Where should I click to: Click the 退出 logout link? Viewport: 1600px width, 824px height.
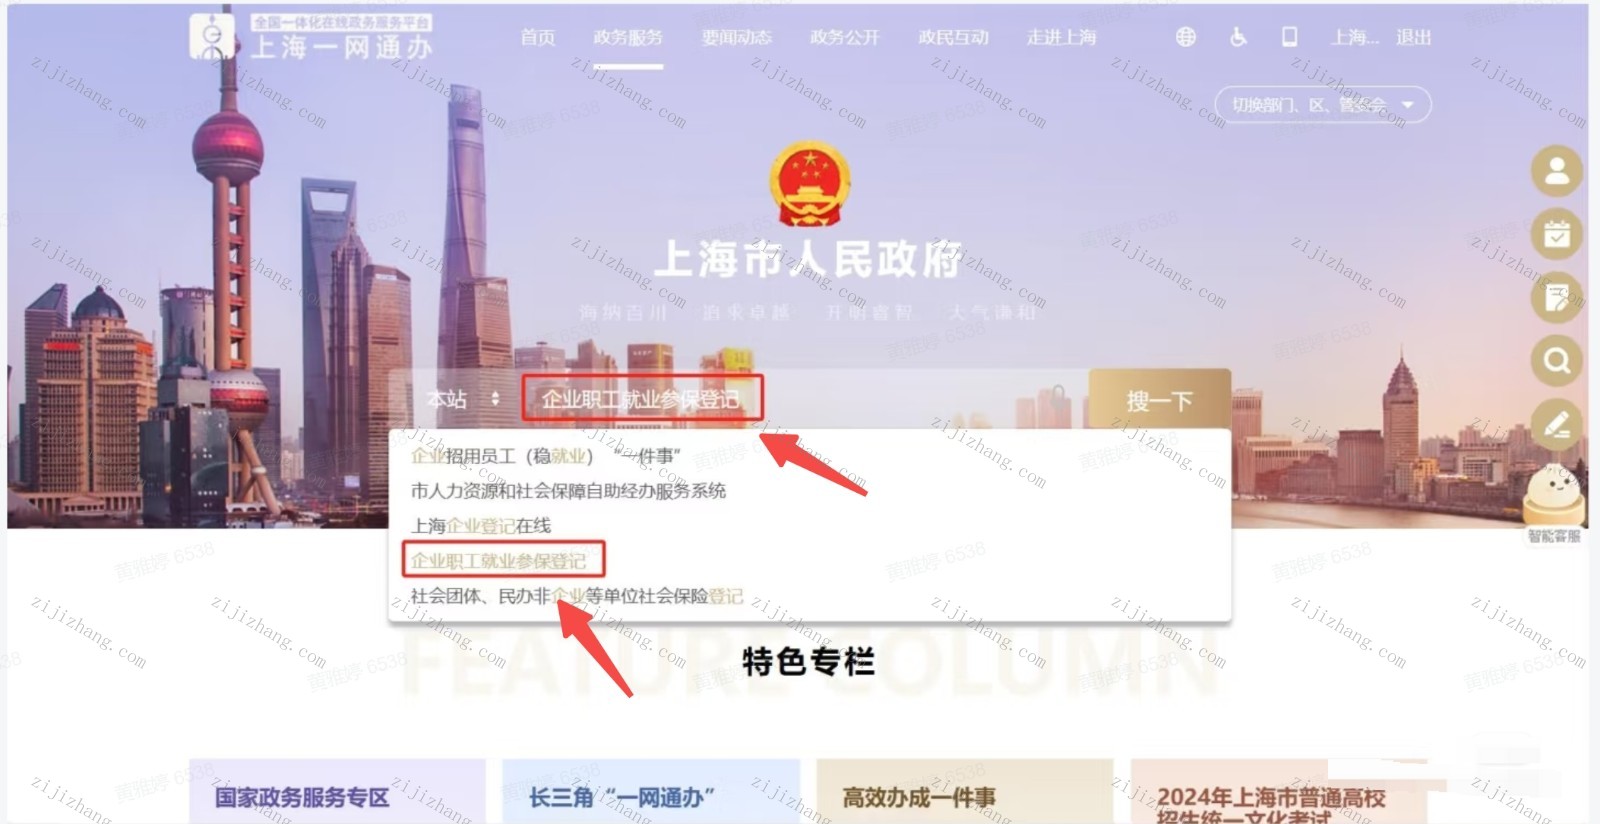click(x=1413, y=38)
